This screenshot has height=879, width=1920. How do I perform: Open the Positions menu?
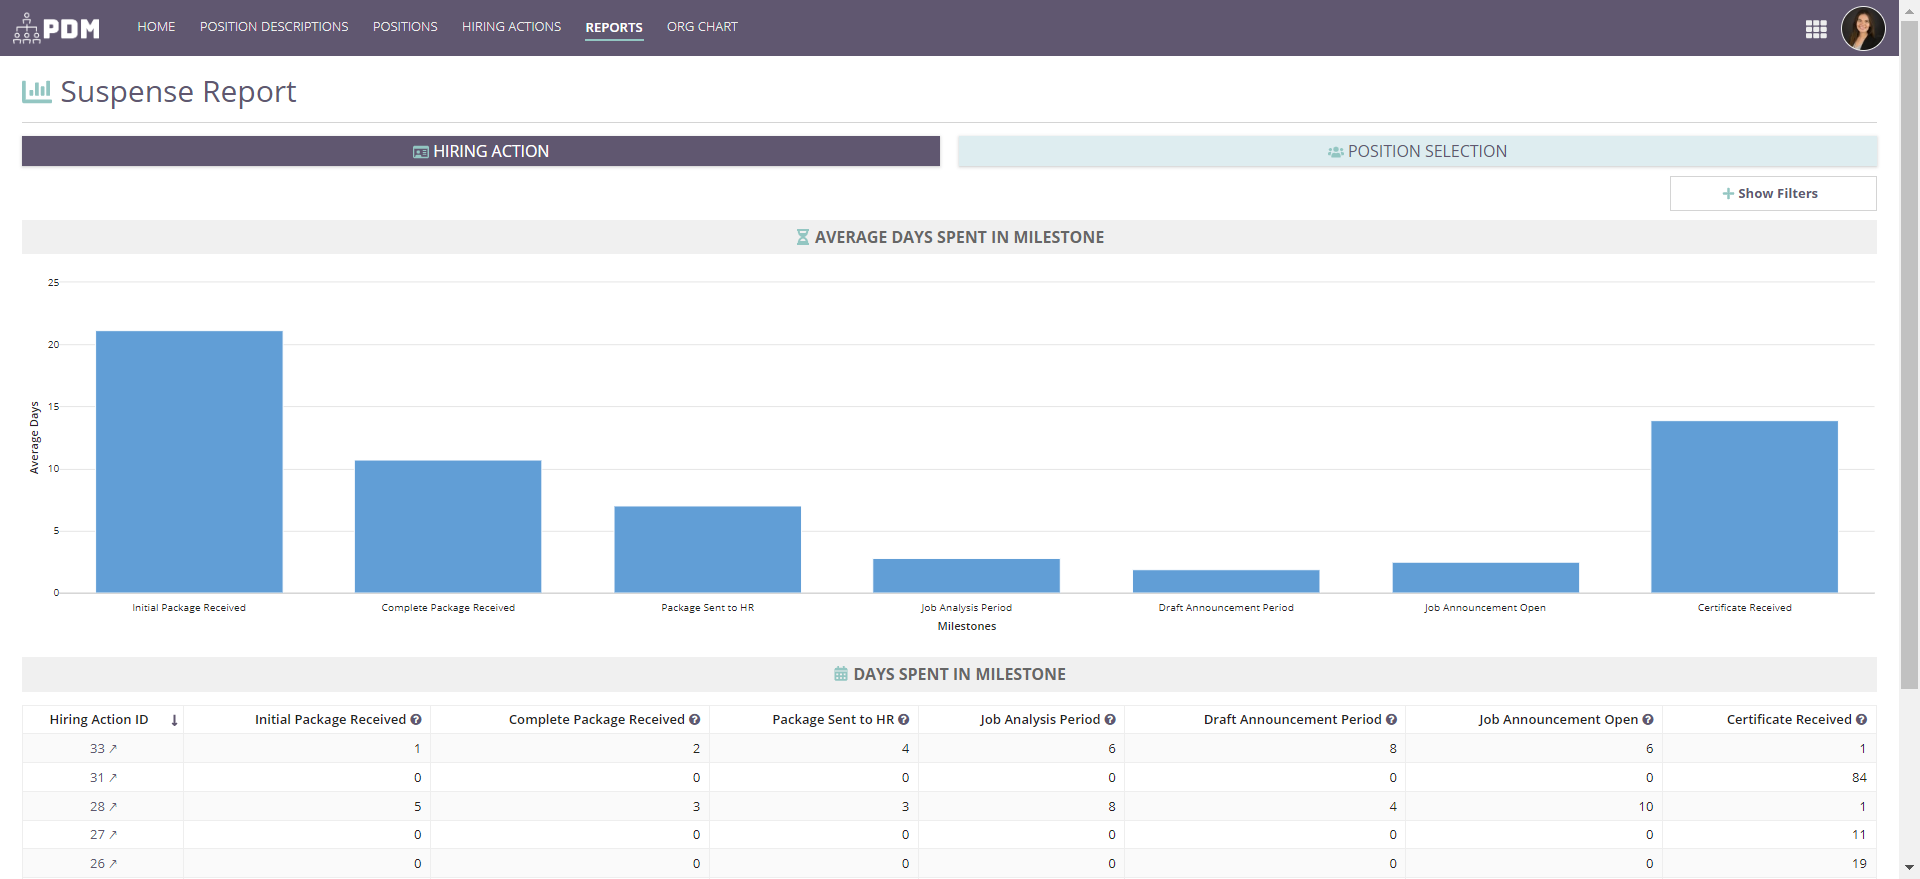[x=405, y=27]
